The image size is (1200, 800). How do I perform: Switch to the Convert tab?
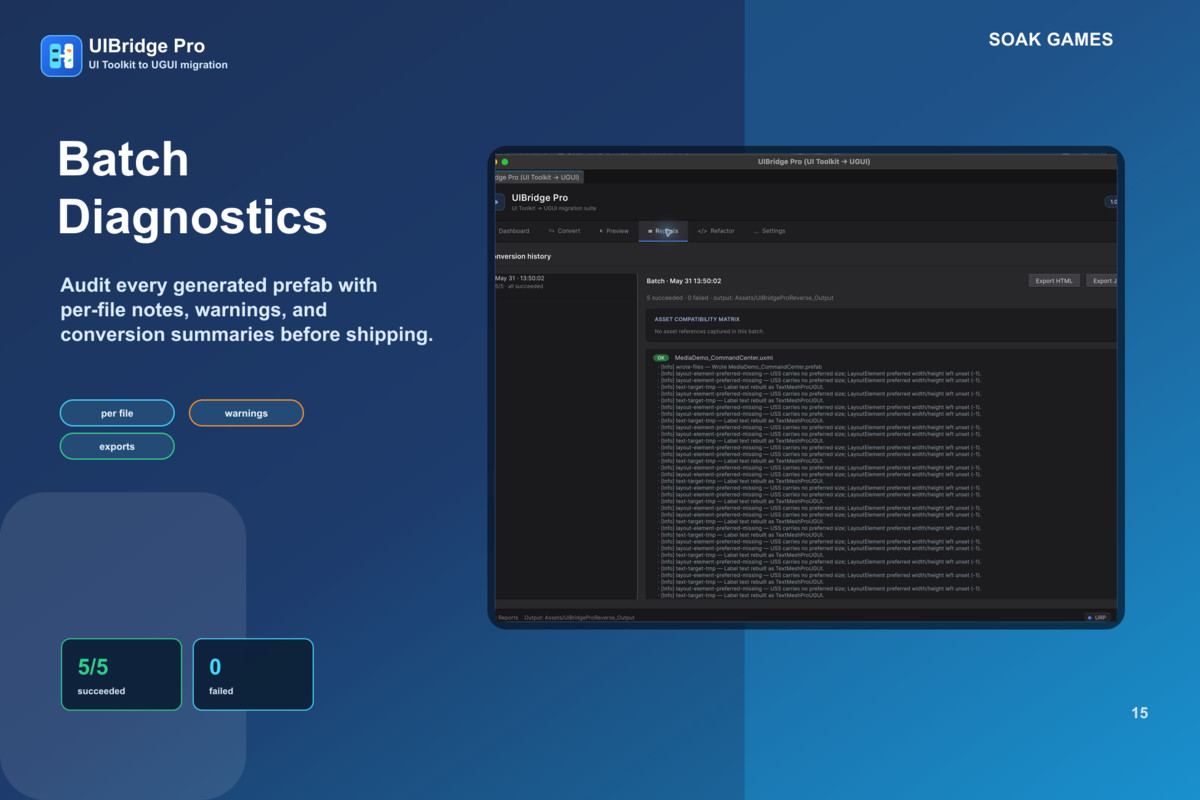click(564, 231)
